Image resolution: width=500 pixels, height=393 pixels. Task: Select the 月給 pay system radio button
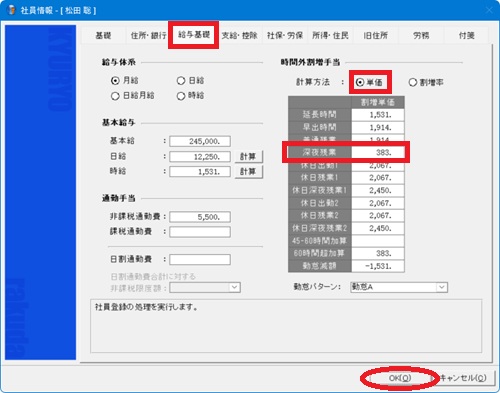(115, 81)
